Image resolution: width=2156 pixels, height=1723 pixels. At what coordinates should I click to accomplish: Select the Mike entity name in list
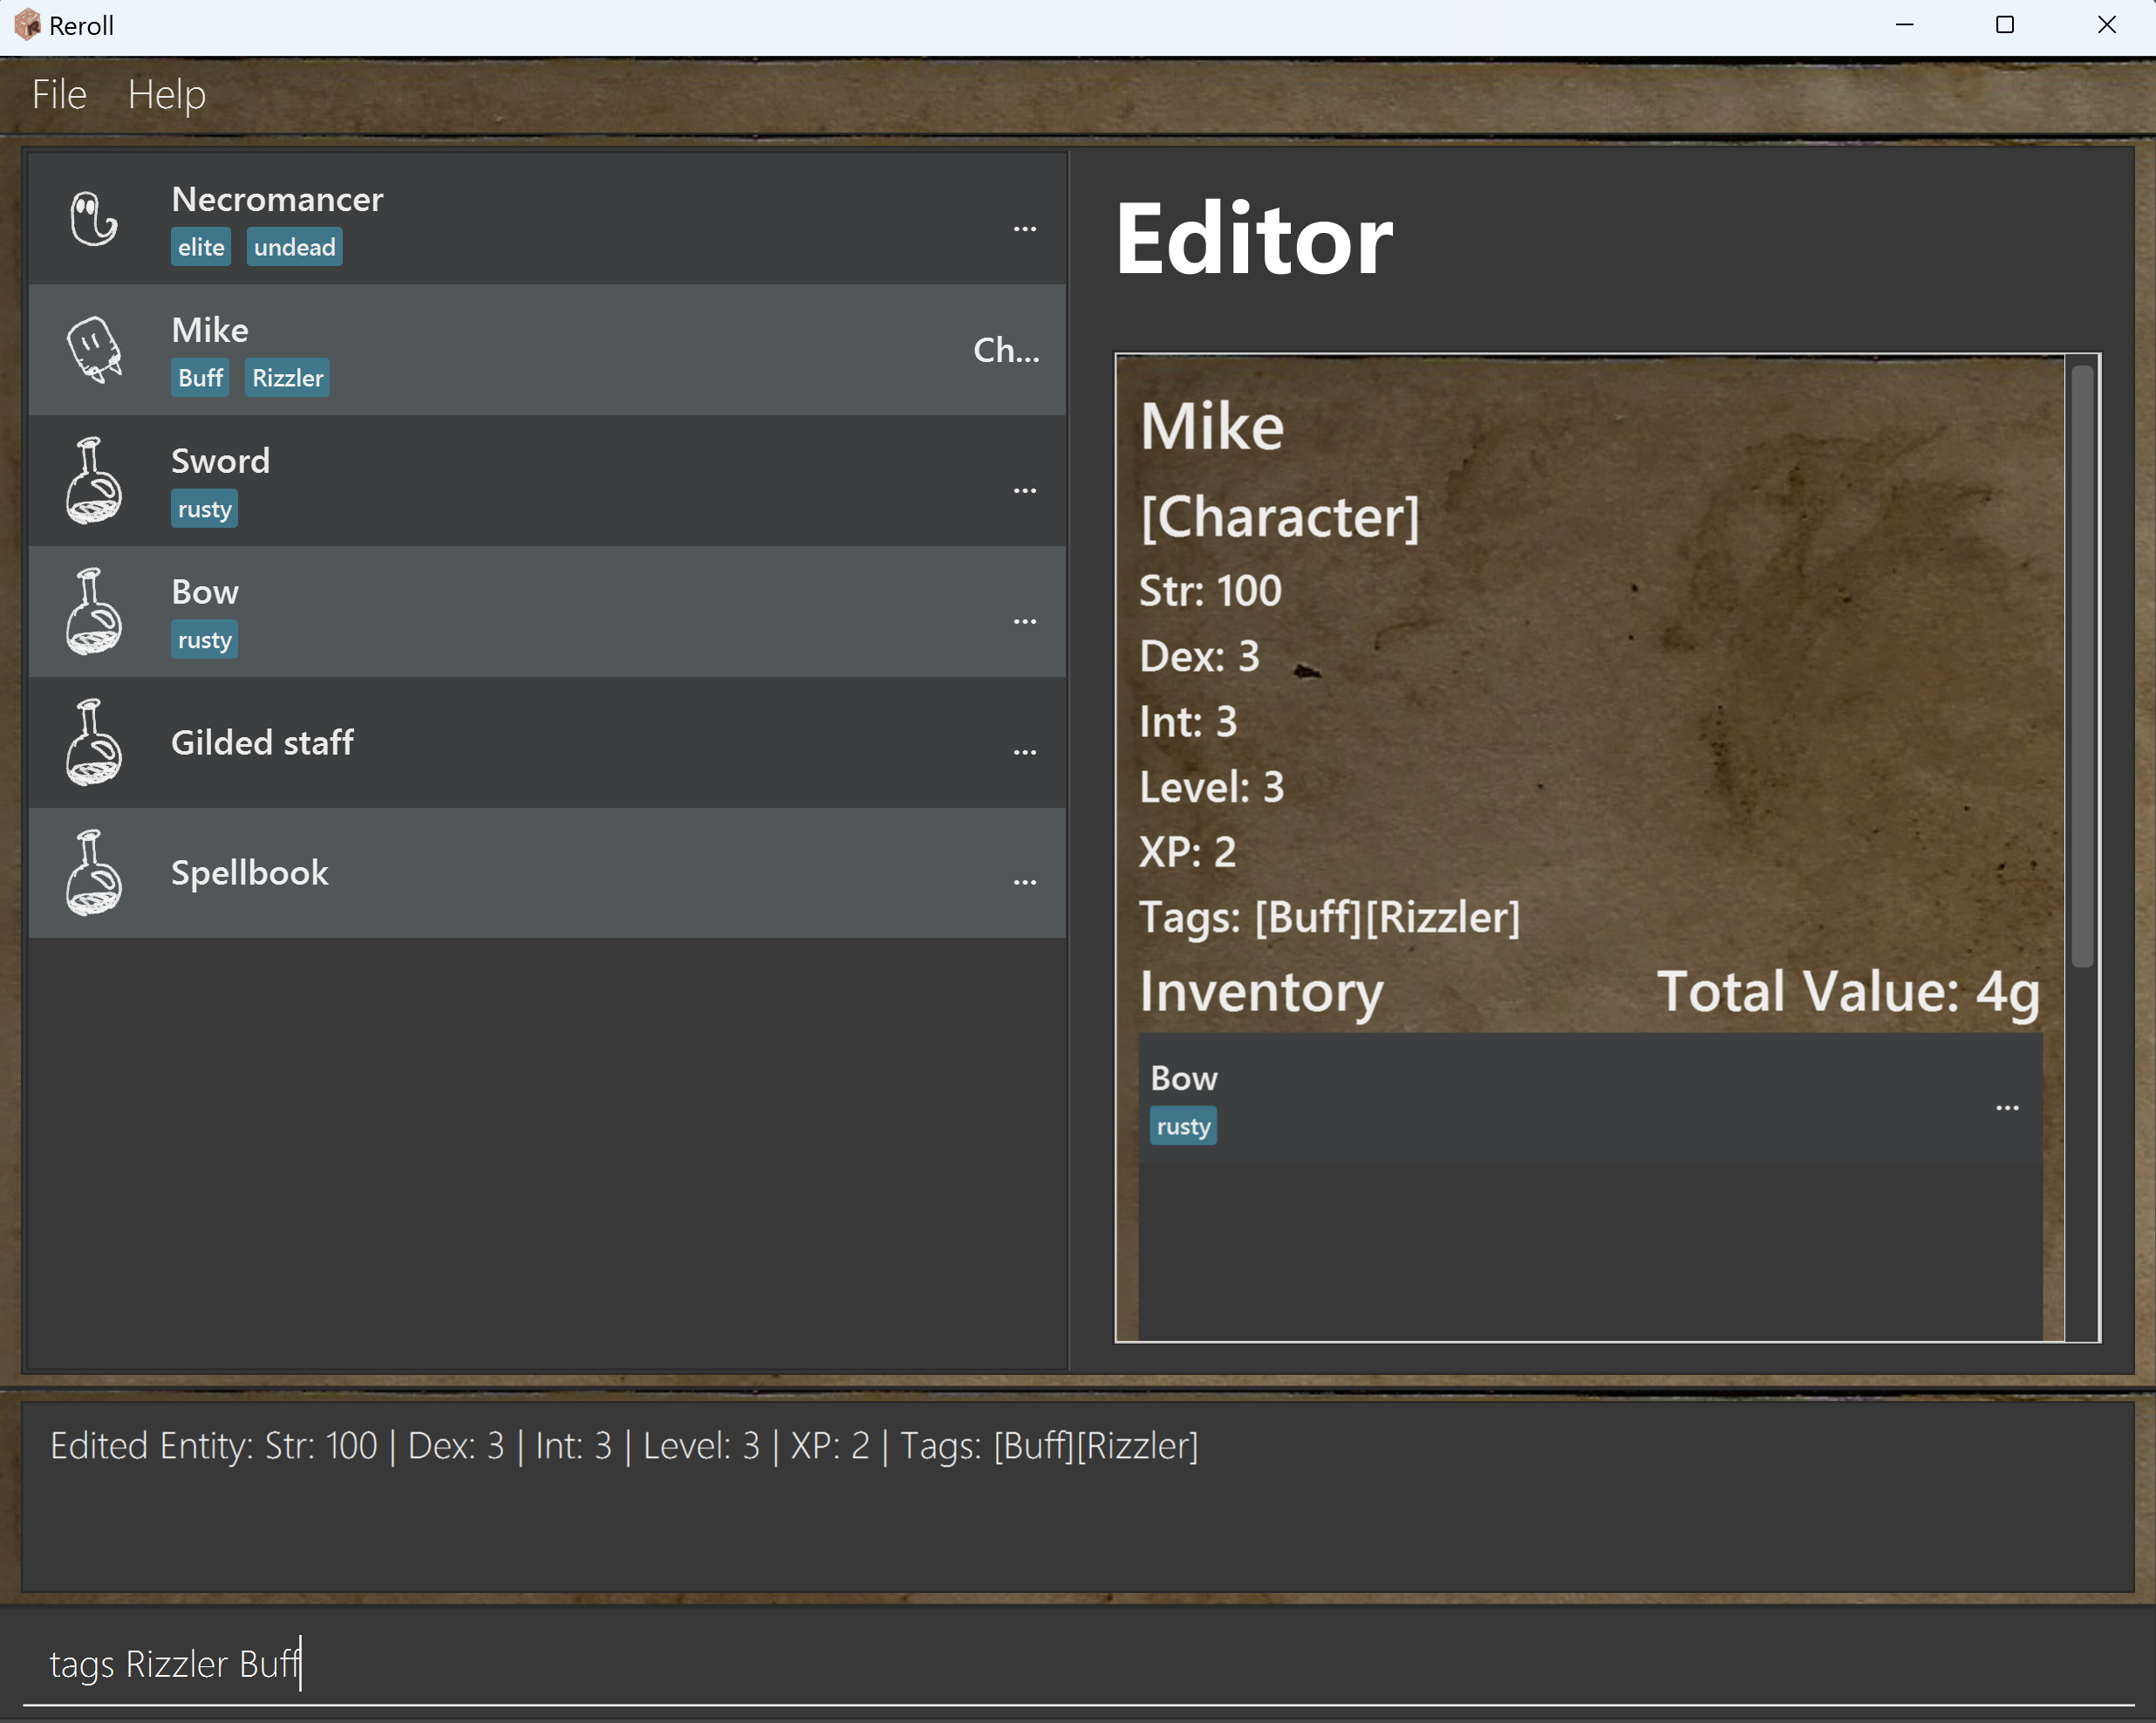pyautogui.click(x=210, y=330)
